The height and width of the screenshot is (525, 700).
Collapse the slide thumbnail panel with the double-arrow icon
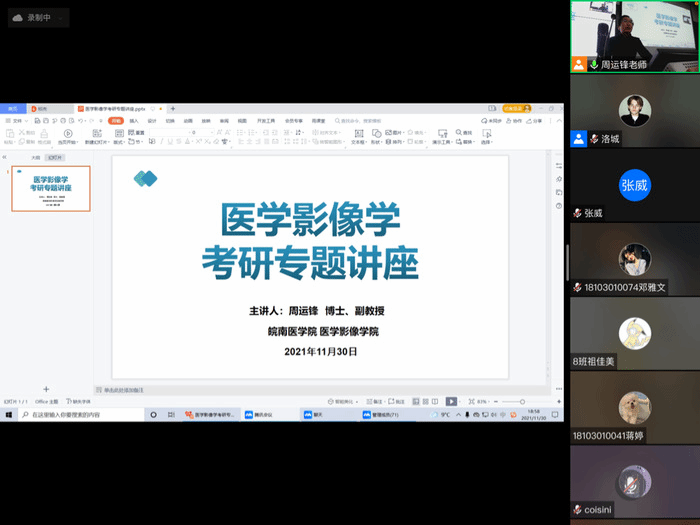click(6, 157)
